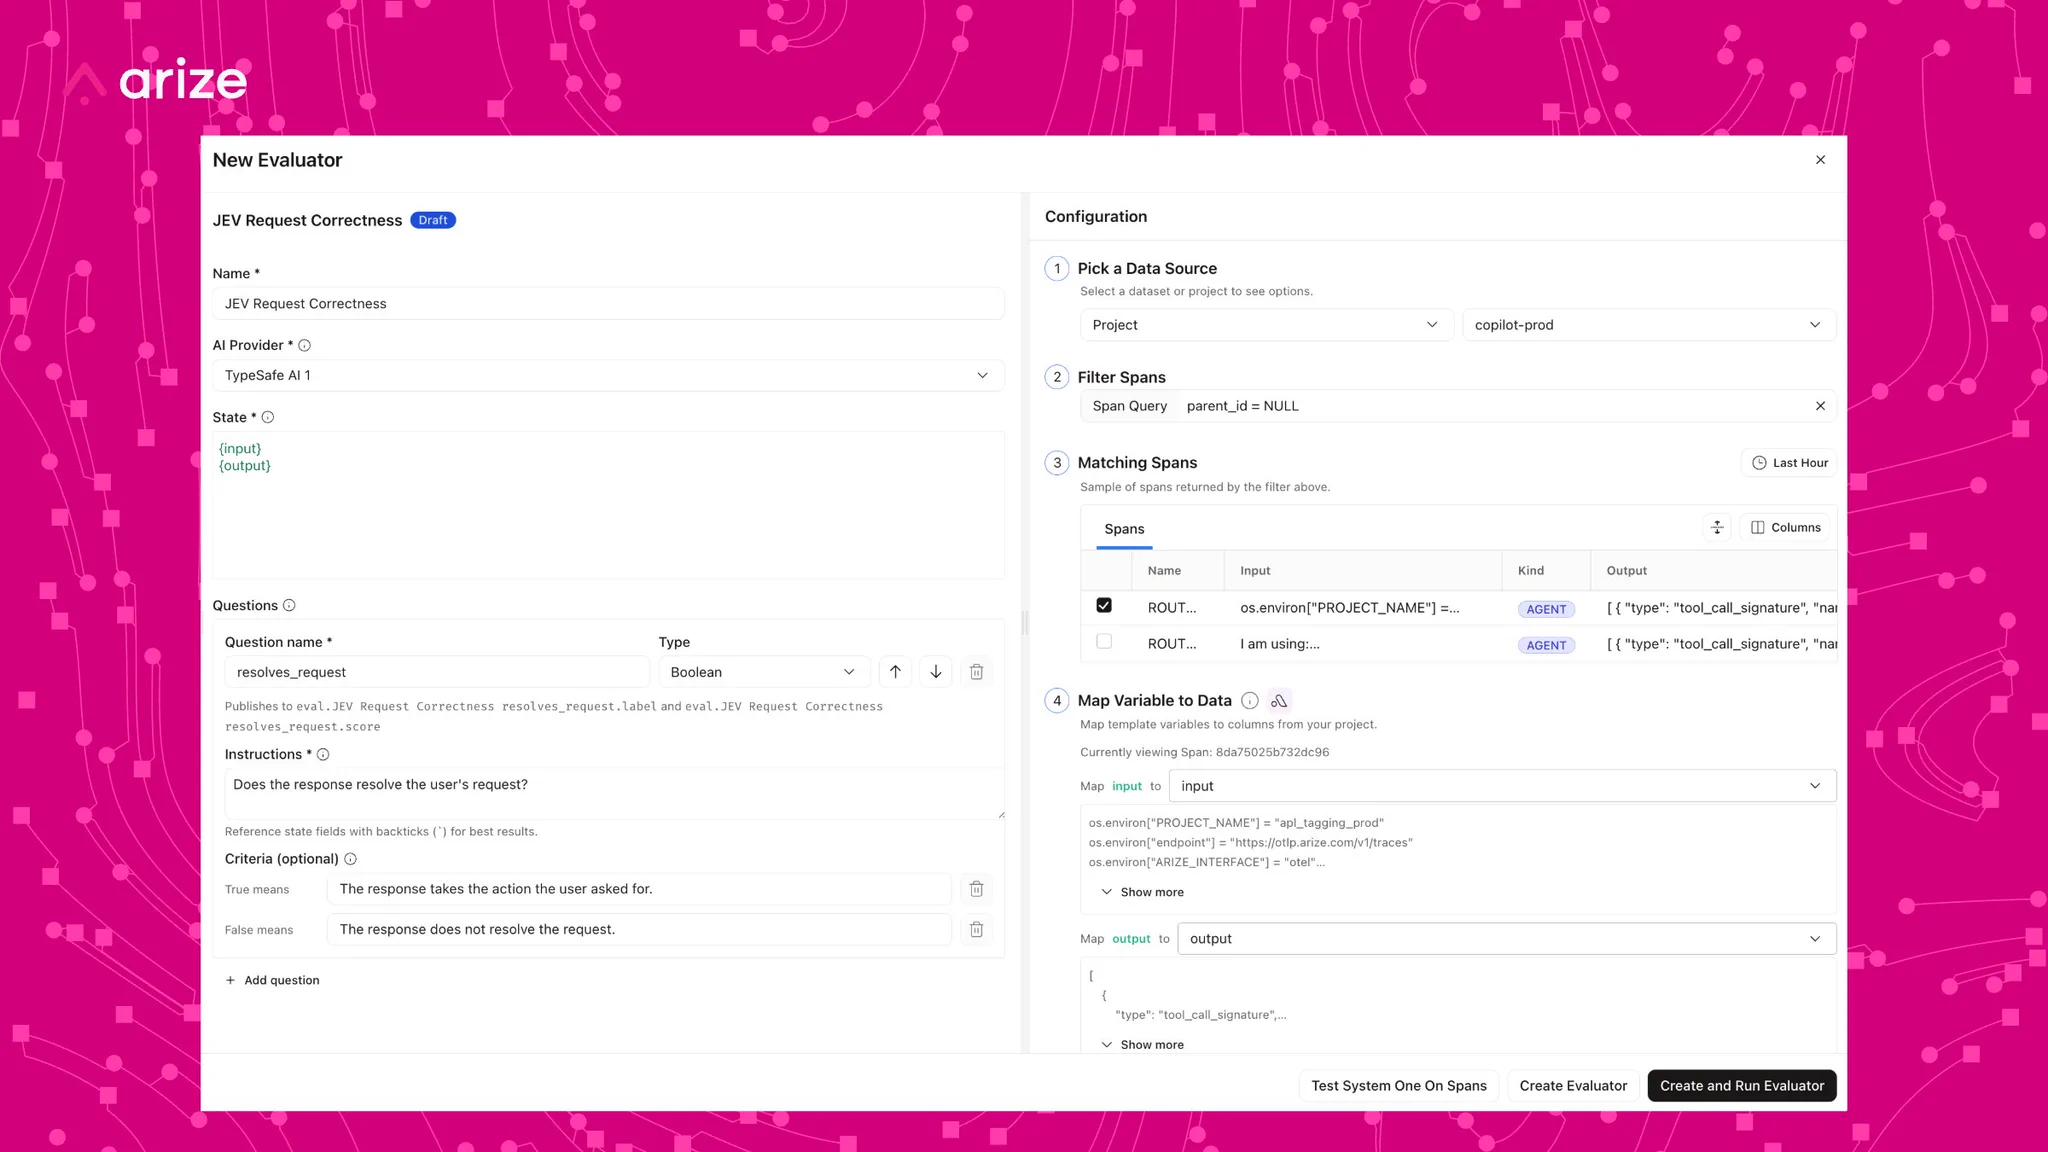Screen dimensions: 2048x1152
Task: Click the Columns button
Action: [1786, 527]
